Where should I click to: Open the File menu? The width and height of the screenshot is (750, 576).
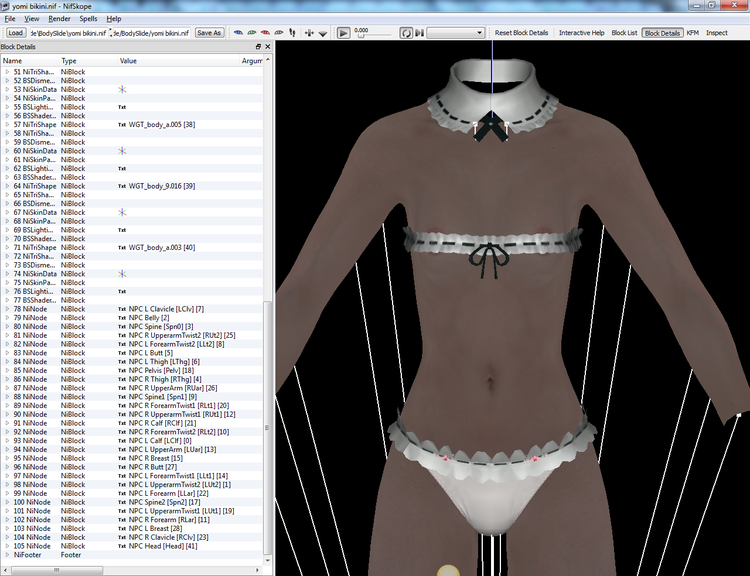10,19
